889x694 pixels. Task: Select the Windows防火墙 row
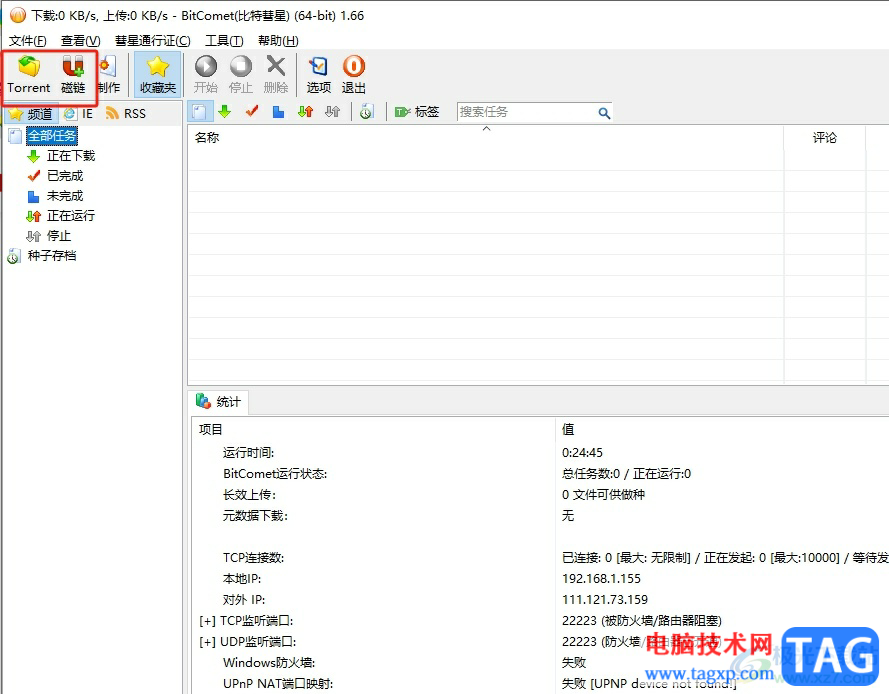coord(541,663)
